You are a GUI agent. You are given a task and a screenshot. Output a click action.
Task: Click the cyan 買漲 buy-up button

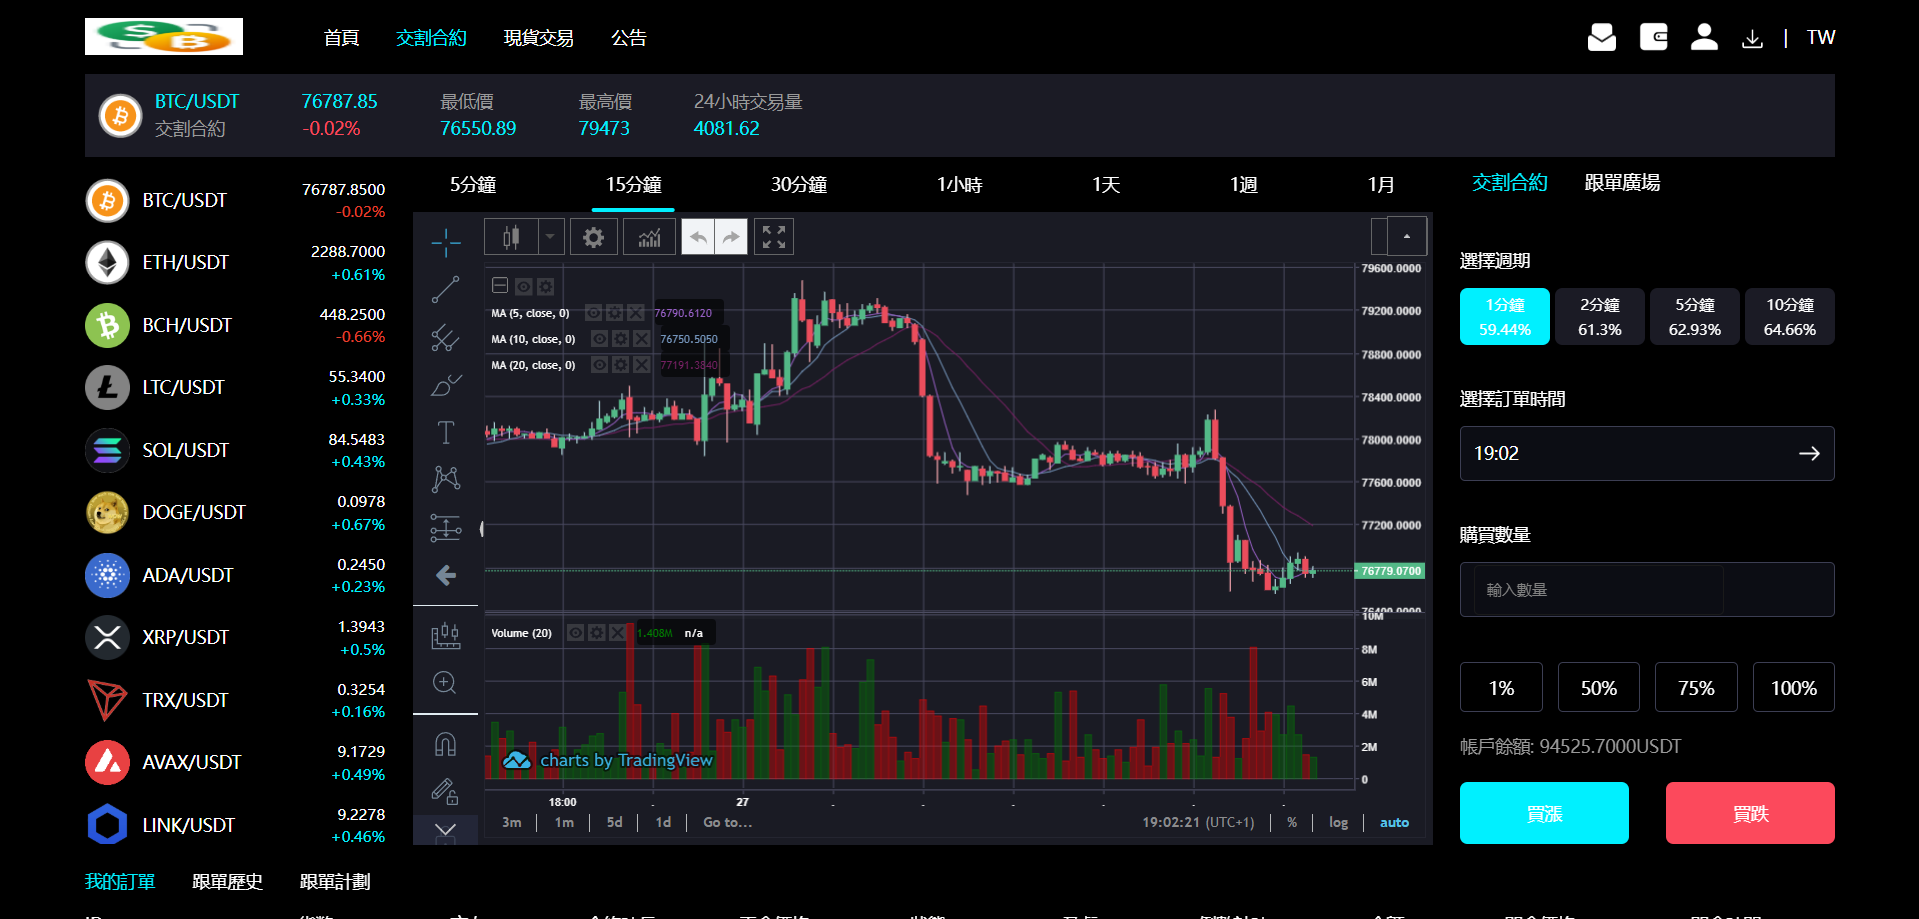point(1544,813)
